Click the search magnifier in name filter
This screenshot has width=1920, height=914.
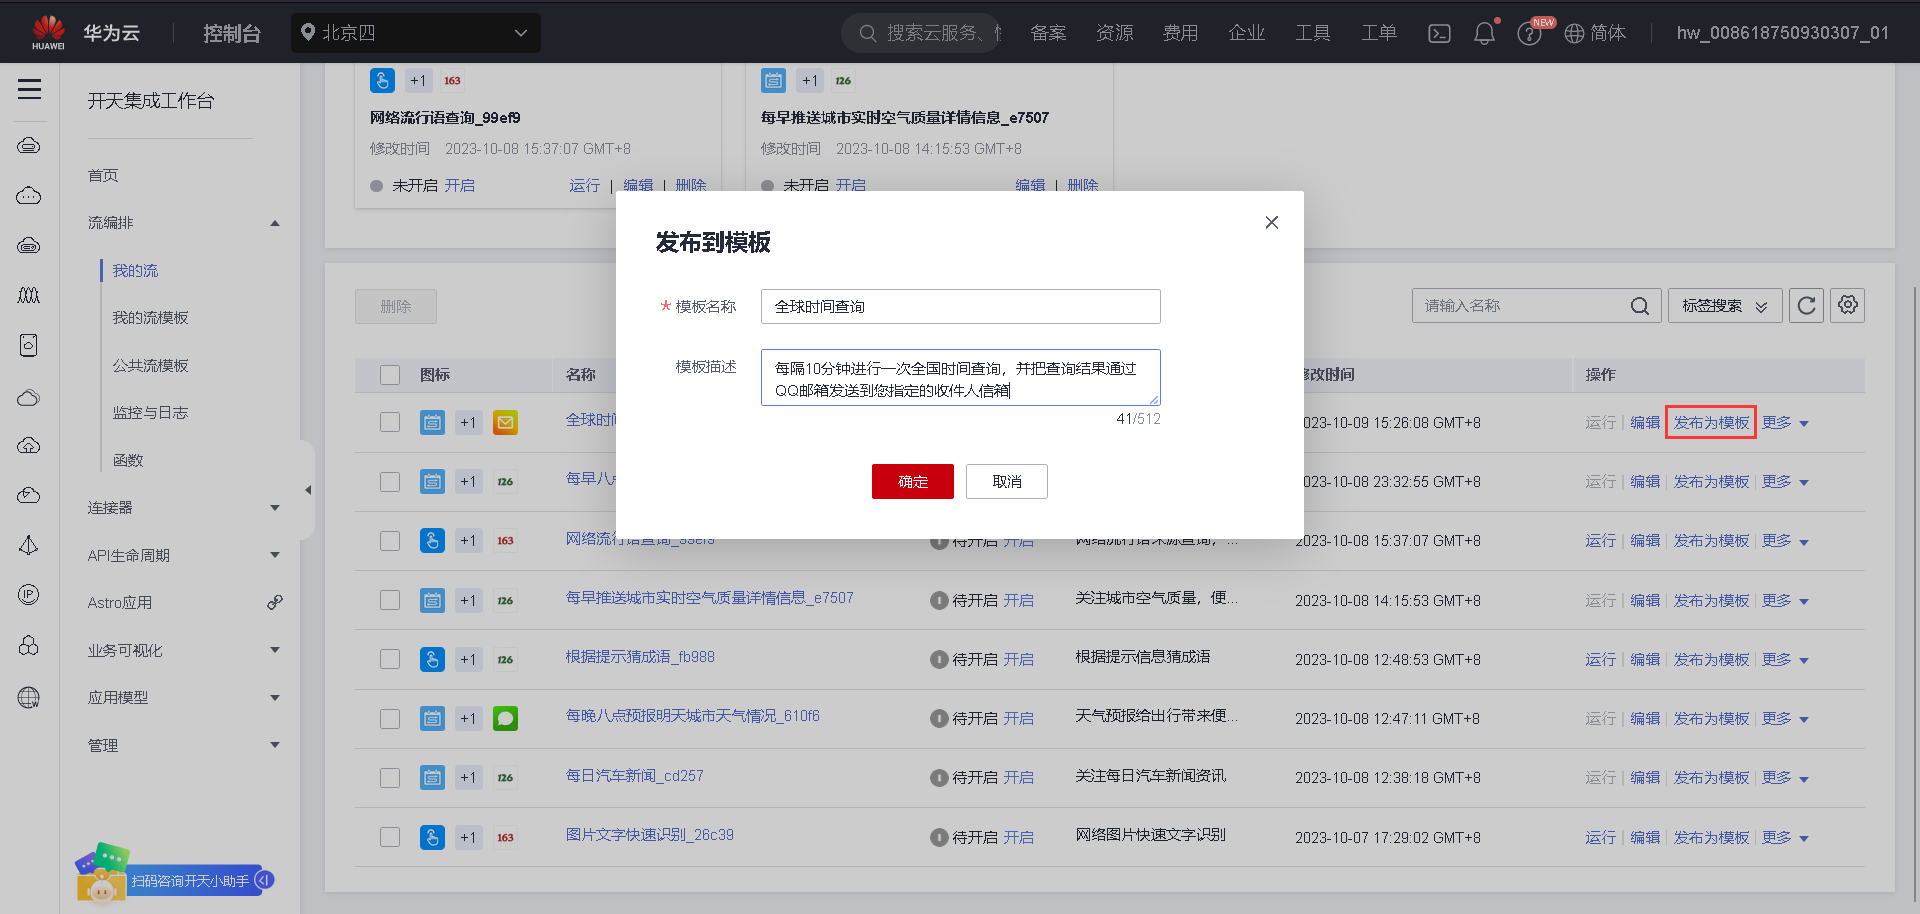click(x=1639, y=305)
